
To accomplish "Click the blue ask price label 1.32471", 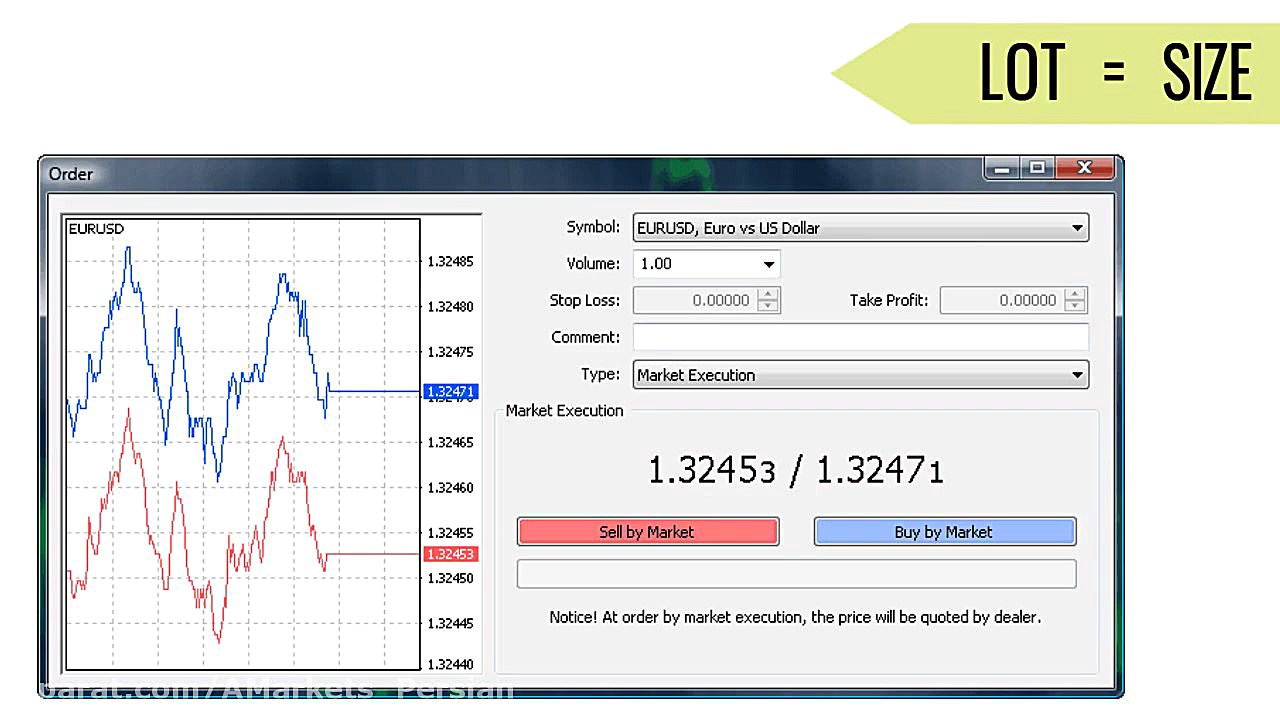I will point(450,392).
